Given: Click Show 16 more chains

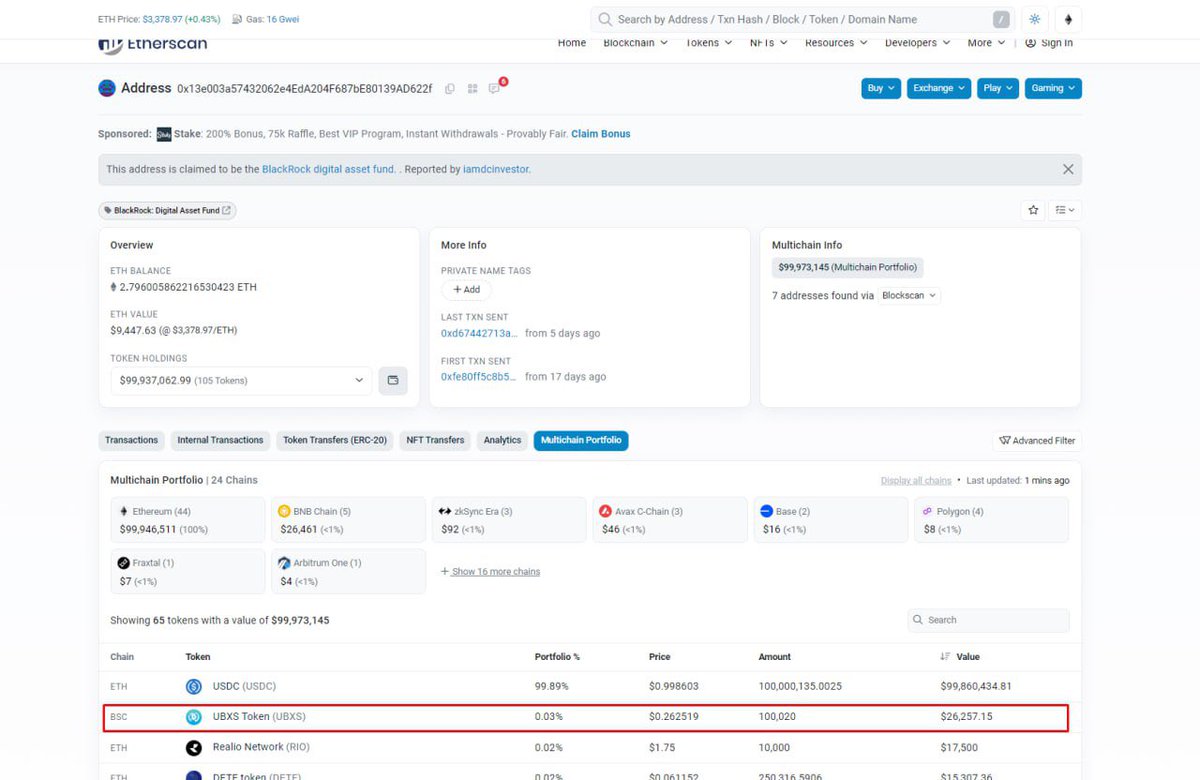Looking at the screenshot, I should click(x=490, y=572).
